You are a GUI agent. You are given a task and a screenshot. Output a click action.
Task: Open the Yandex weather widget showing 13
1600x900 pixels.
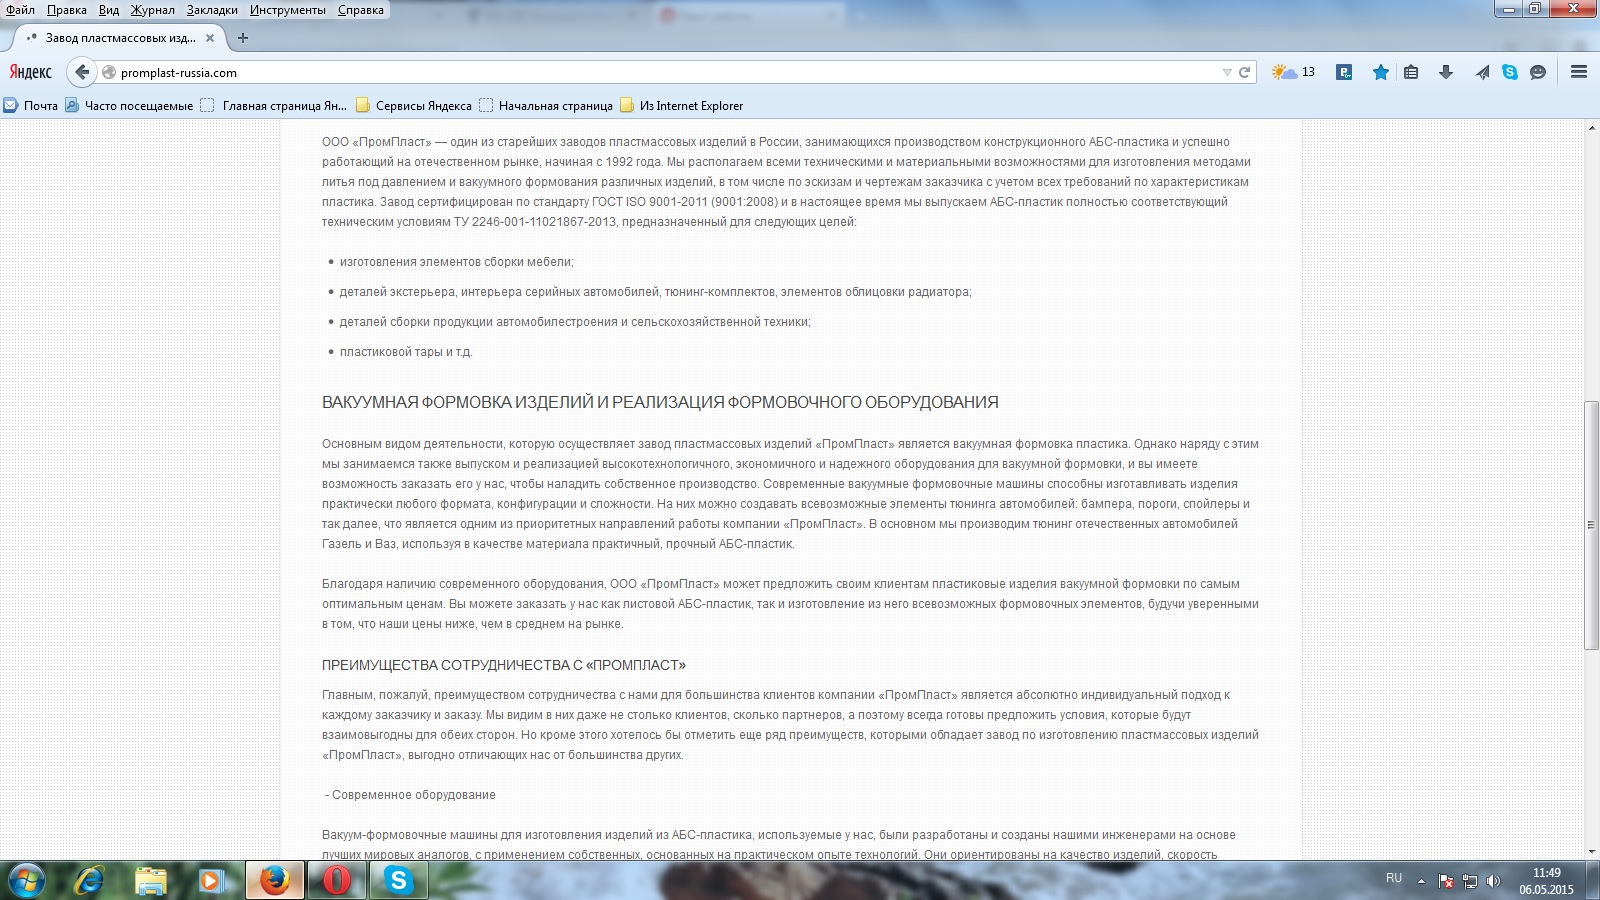1293,72
